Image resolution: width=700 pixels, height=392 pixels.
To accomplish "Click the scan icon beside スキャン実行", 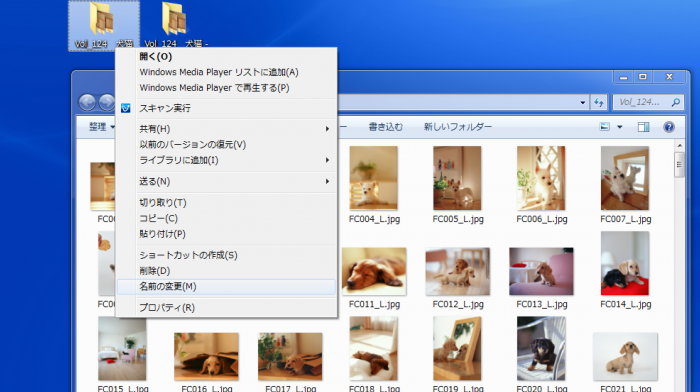I will [125, 108].
